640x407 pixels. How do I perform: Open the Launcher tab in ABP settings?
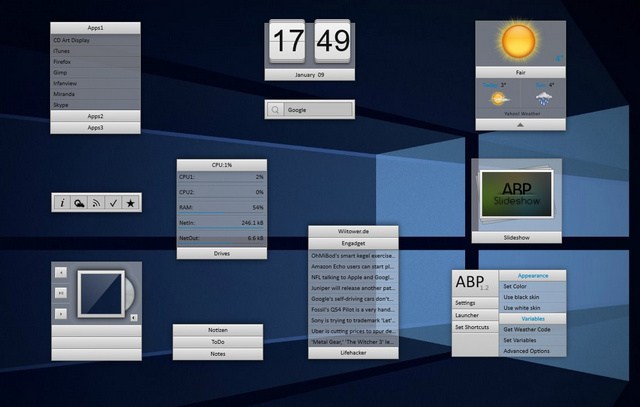pos(466,315)
